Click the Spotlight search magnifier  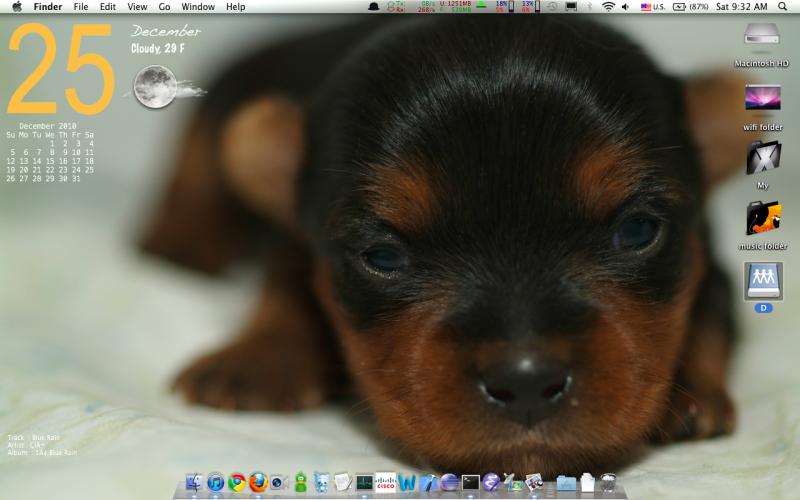point(782,7)
